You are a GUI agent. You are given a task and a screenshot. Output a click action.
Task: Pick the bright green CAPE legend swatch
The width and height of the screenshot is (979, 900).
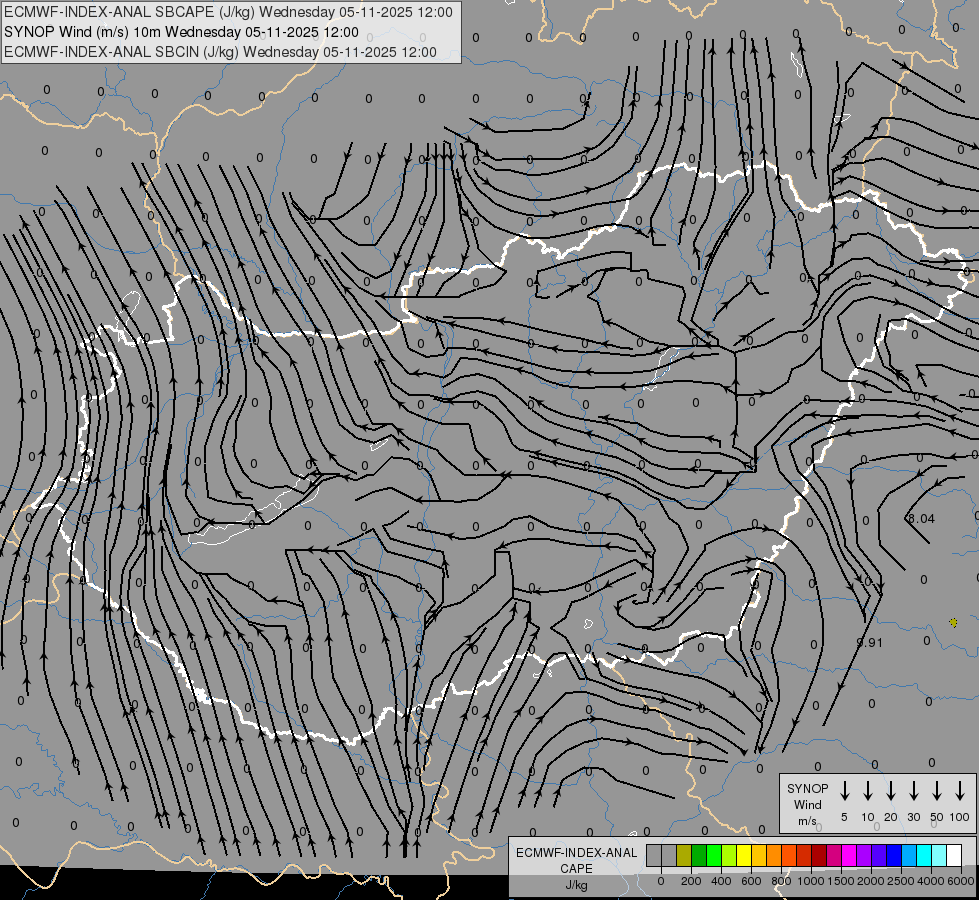[x=714, y=855]
